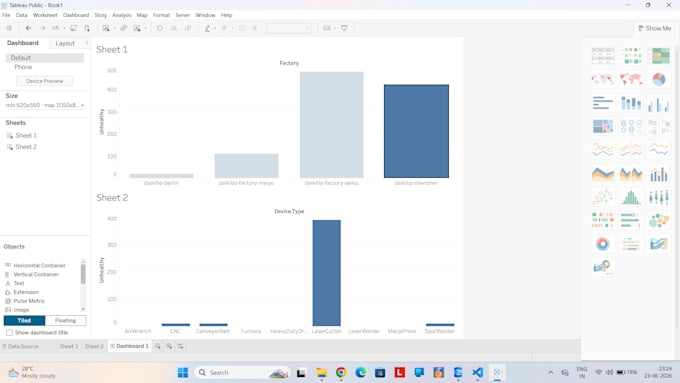Click the Save icon in toolbar
This screenshot has width=680, height=383.
73,28
